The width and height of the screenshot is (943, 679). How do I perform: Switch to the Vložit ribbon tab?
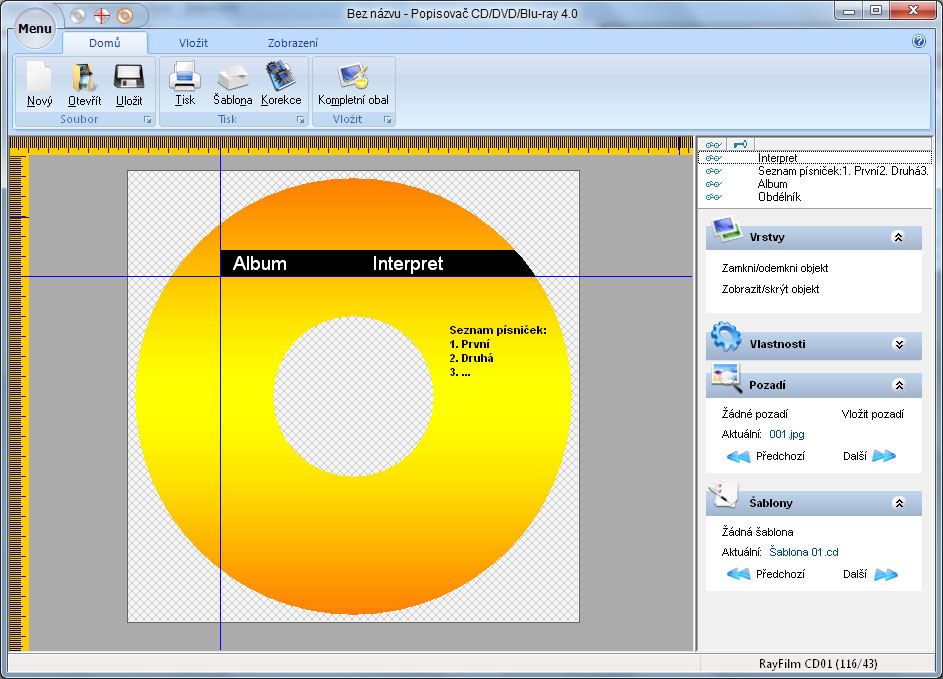click(193, 43)
